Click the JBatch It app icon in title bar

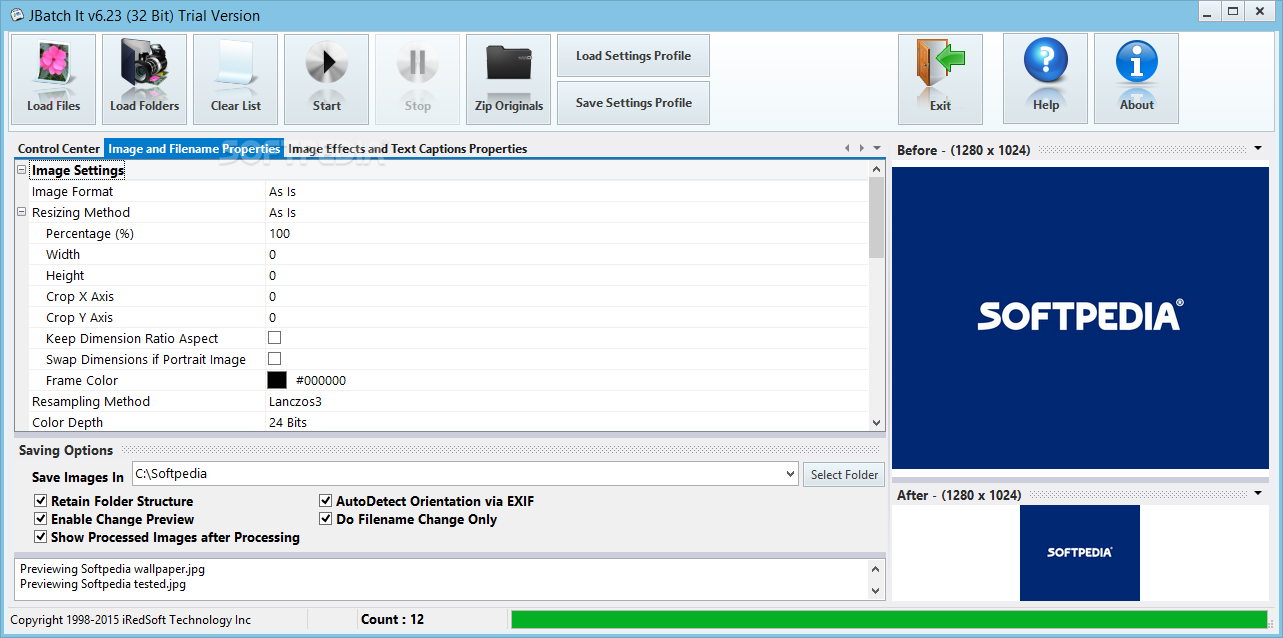(x=17, y=15)
